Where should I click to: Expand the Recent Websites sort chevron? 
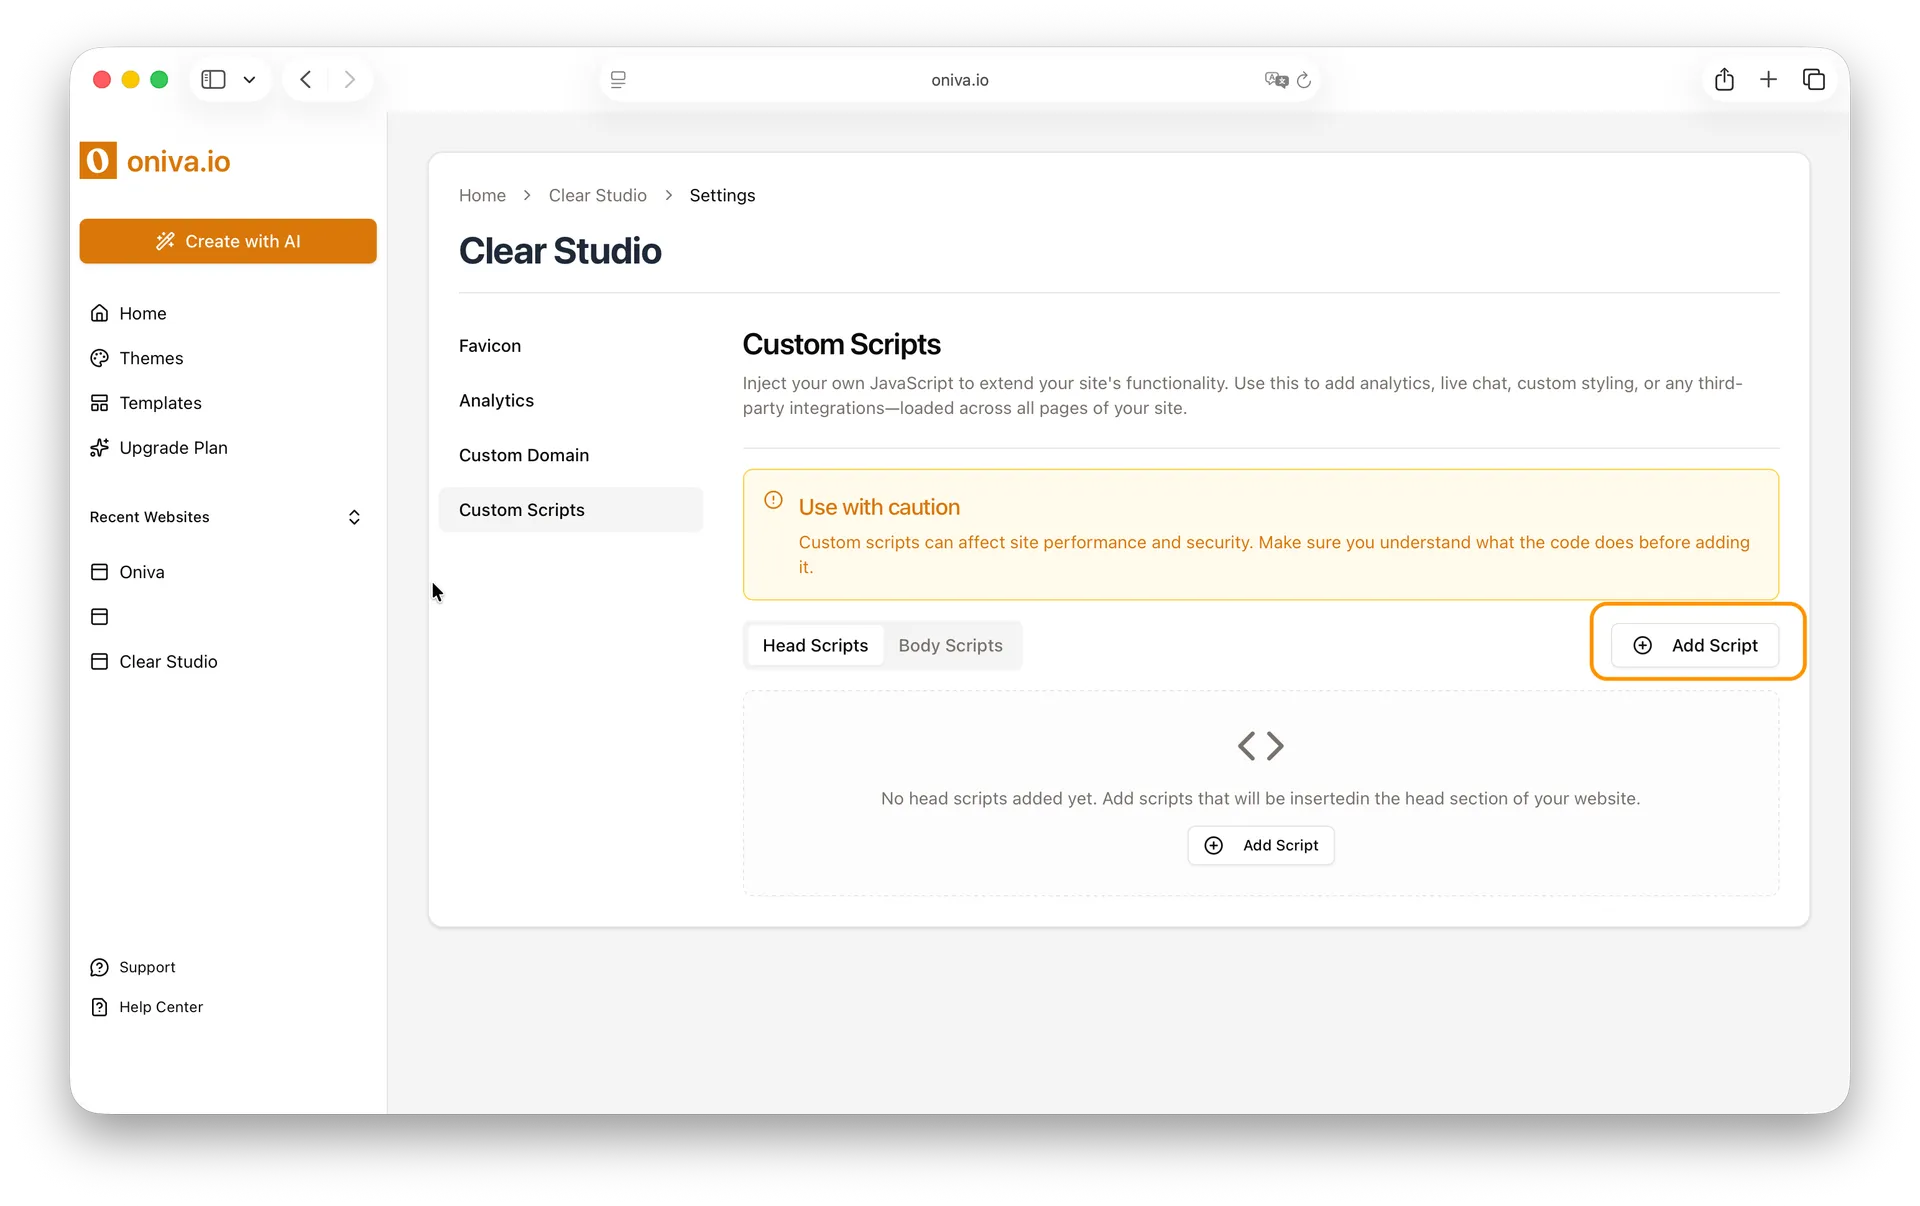click(x=353, y=517)
